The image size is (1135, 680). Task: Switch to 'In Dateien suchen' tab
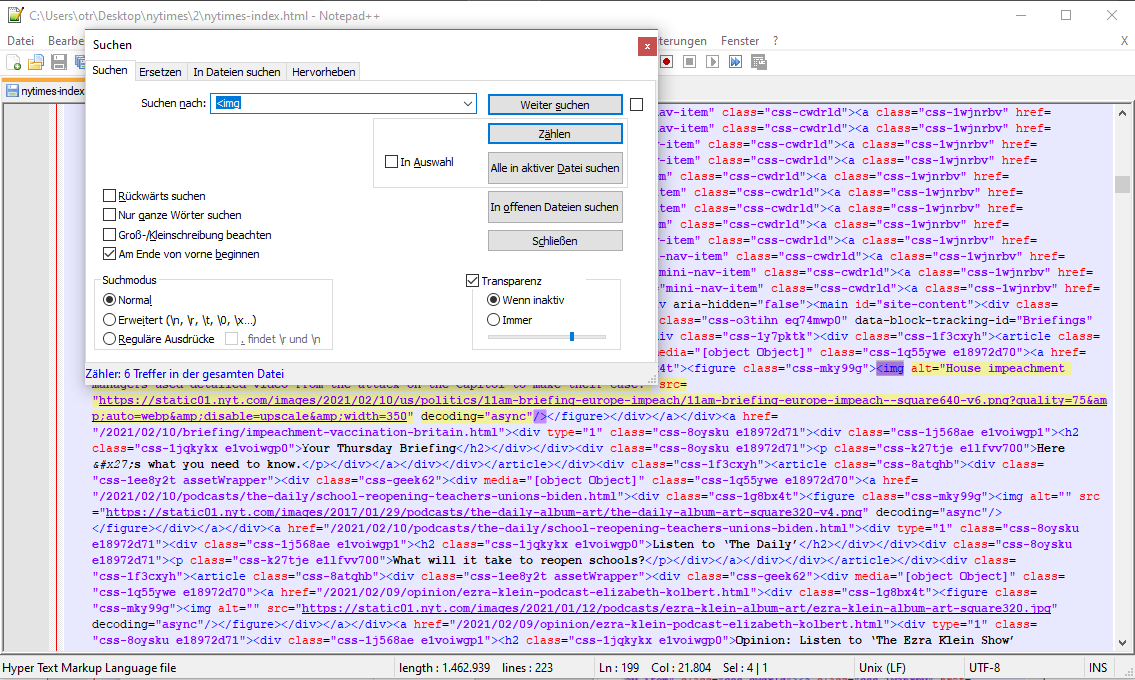[x=237, y=72]
